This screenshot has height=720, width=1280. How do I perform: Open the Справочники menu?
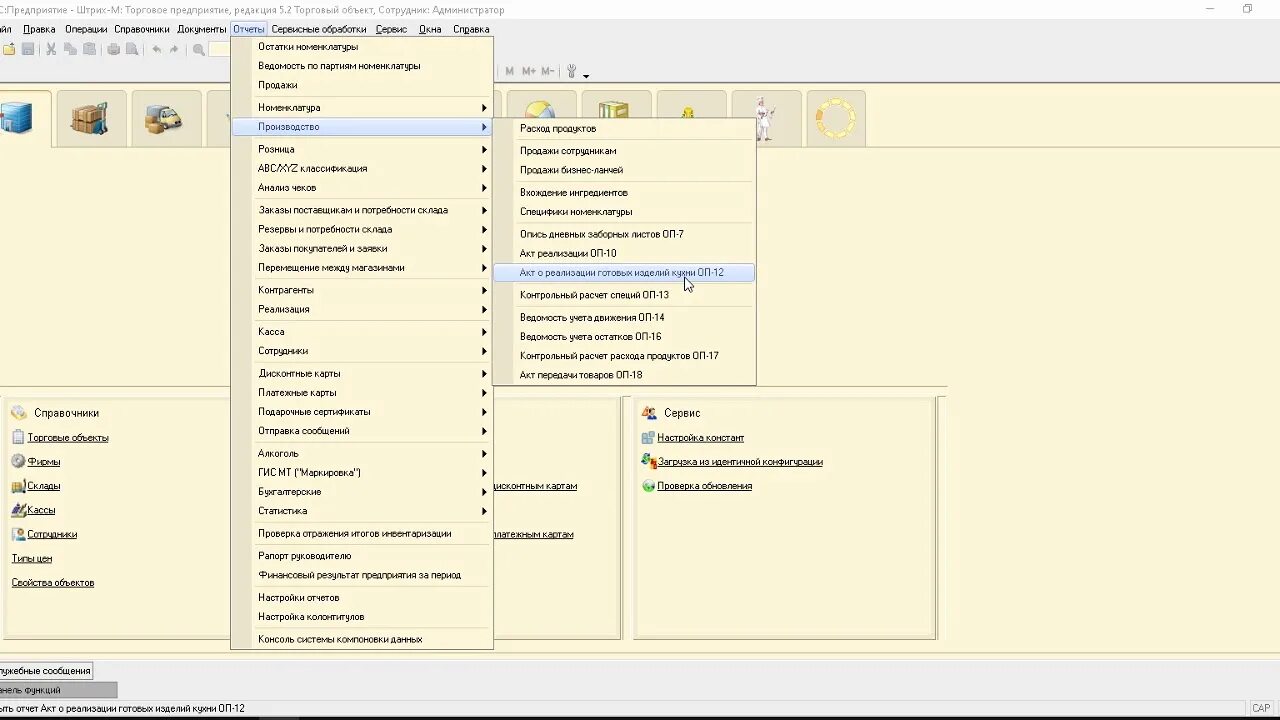pyautogui.click(x=142, y=29)
